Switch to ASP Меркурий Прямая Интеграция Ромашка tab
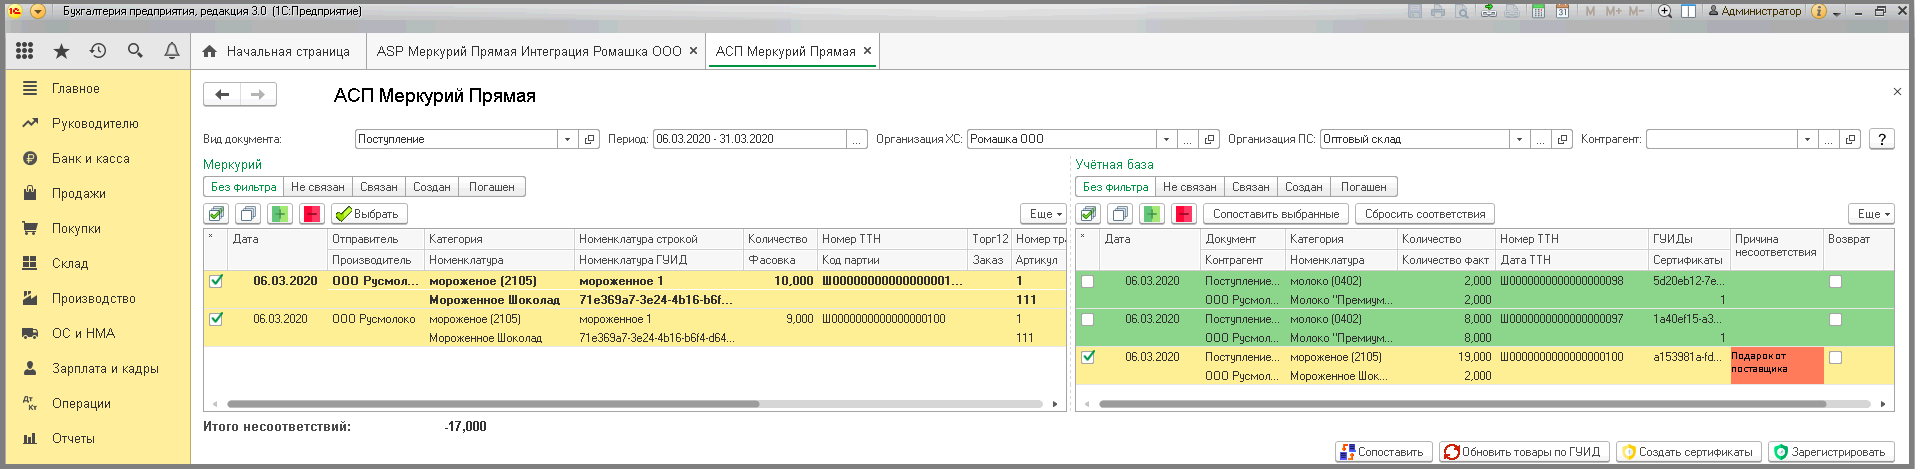The image size is (1915, 469). click(537, 51)
